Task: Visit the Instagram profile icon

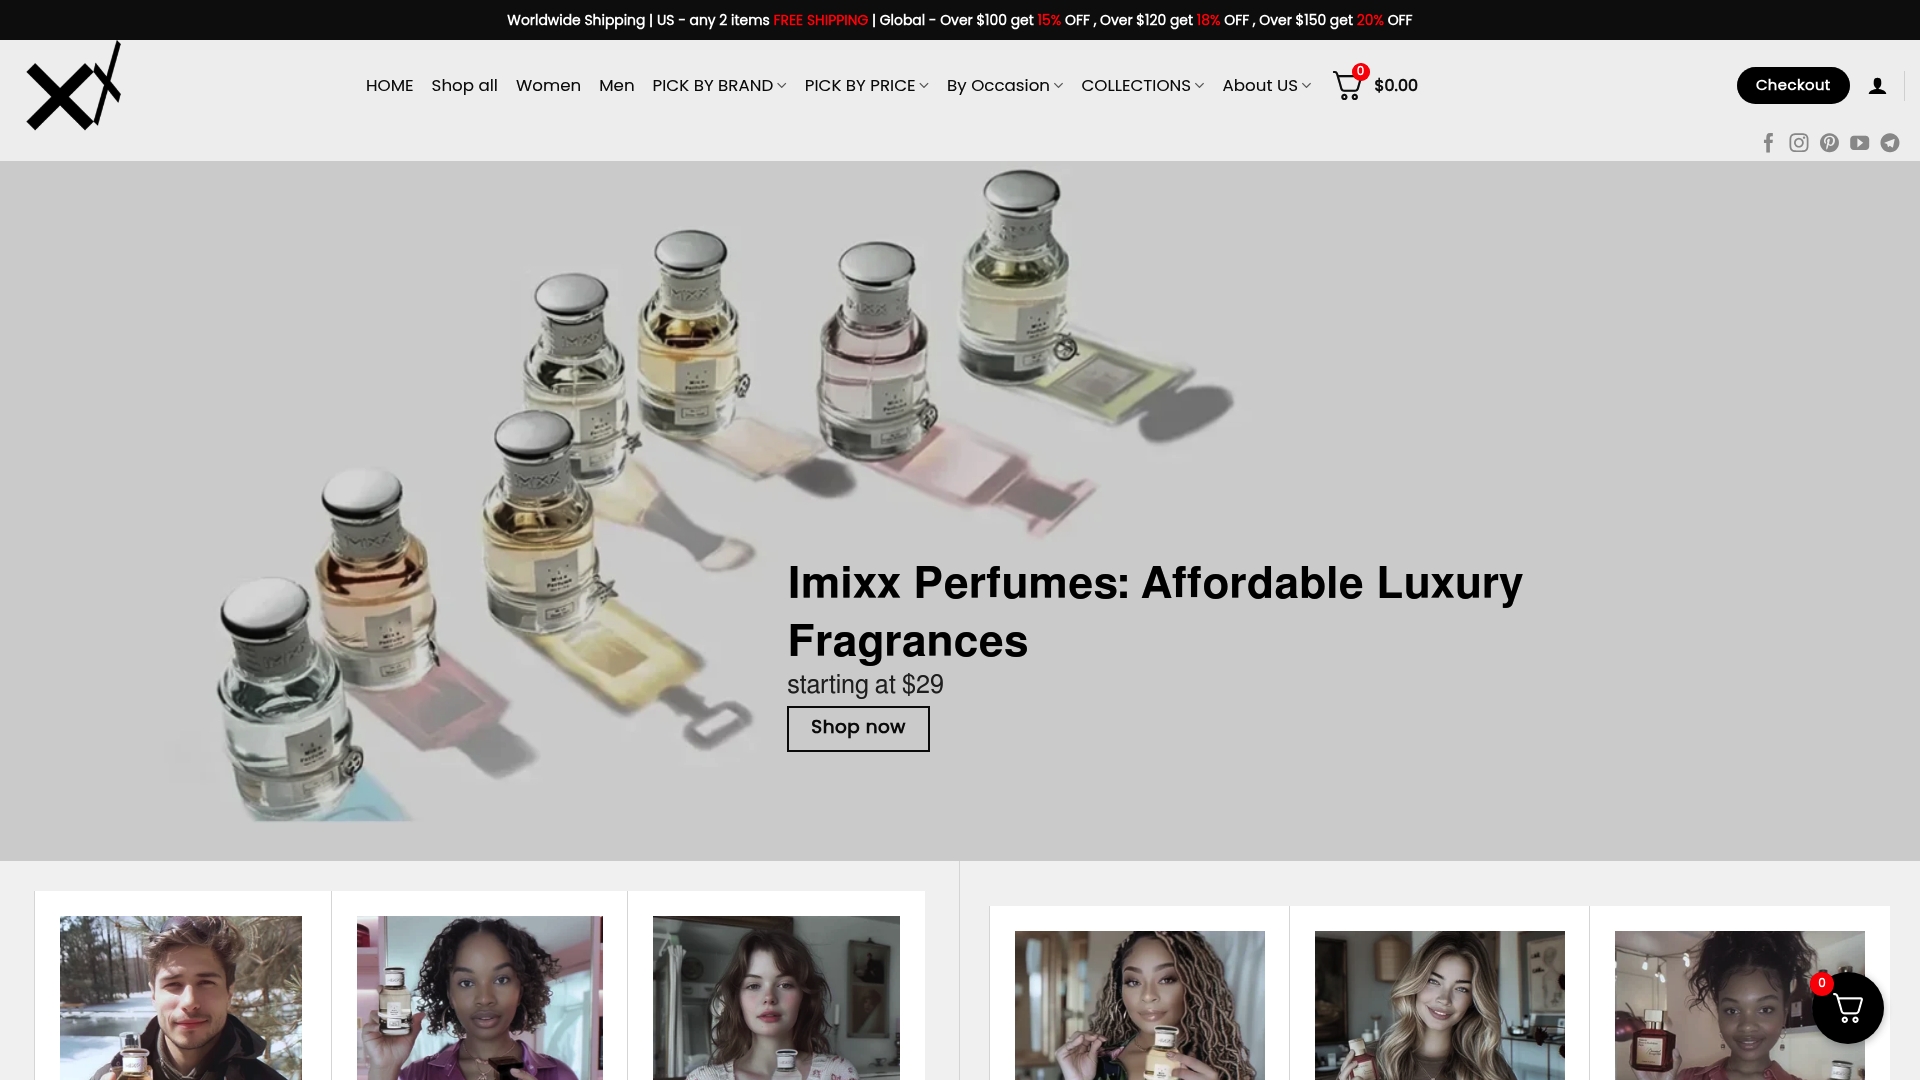Action: tap(1799, 143)
